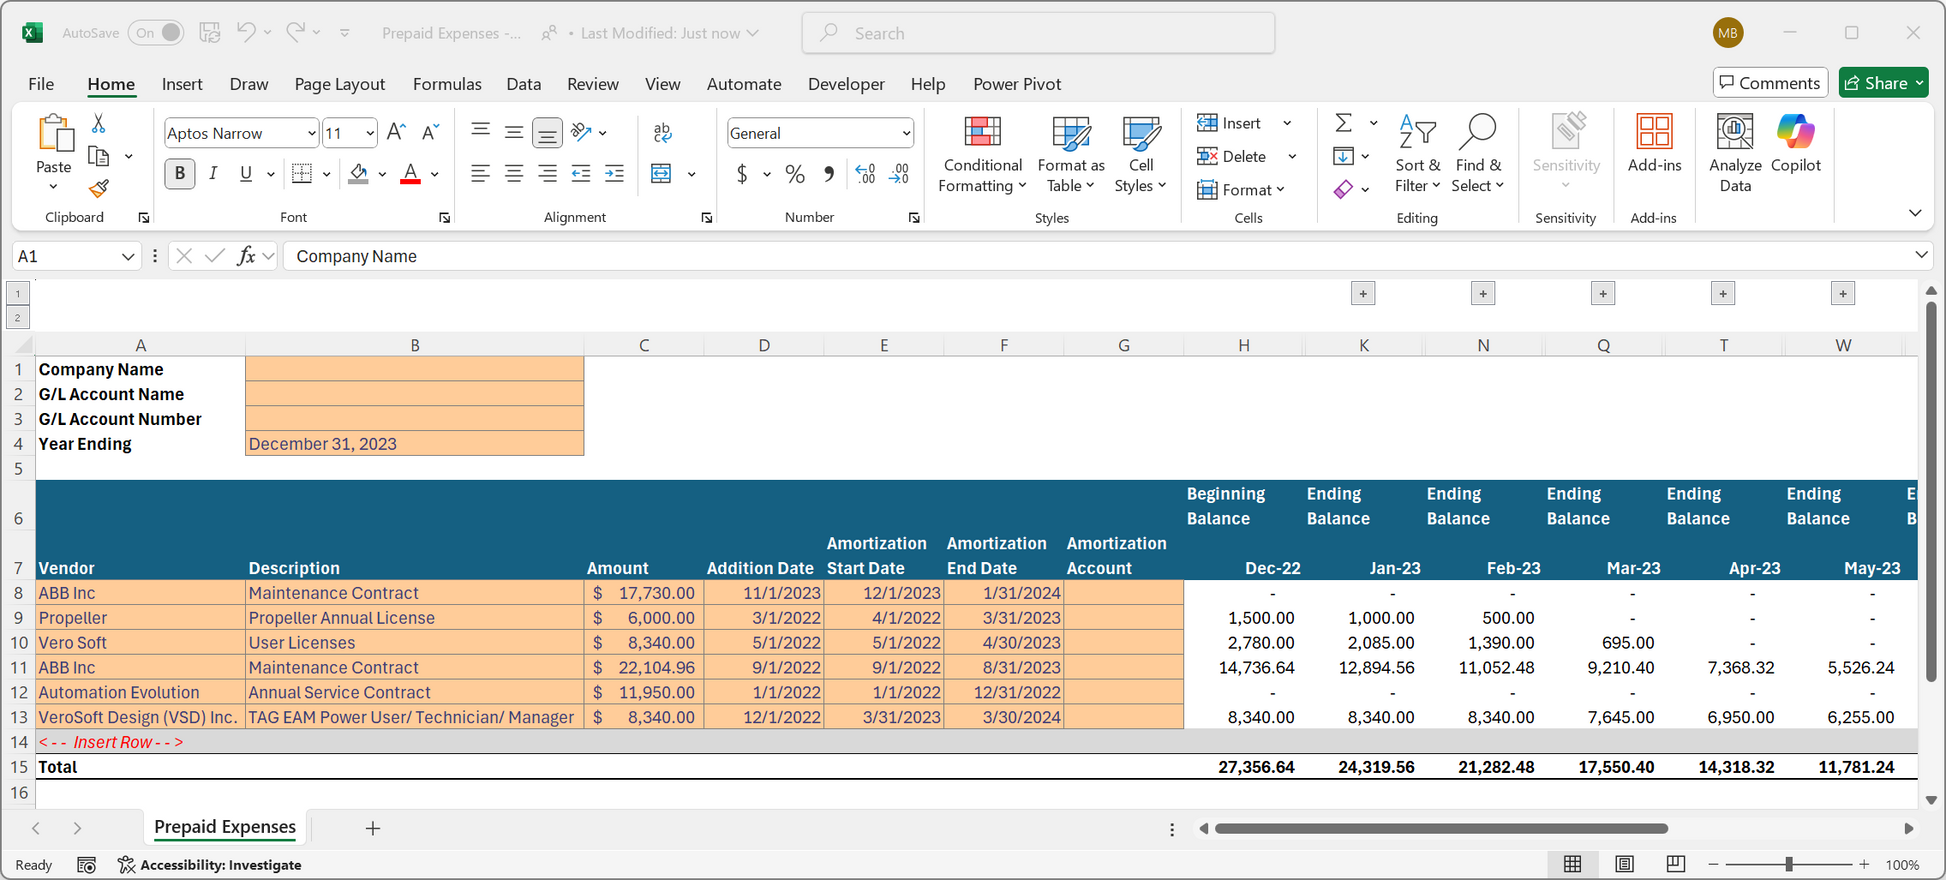Screen dimensions: 1946x880
Task: Expand hidden columns with plus above column K
Action: click(1363, 294)
